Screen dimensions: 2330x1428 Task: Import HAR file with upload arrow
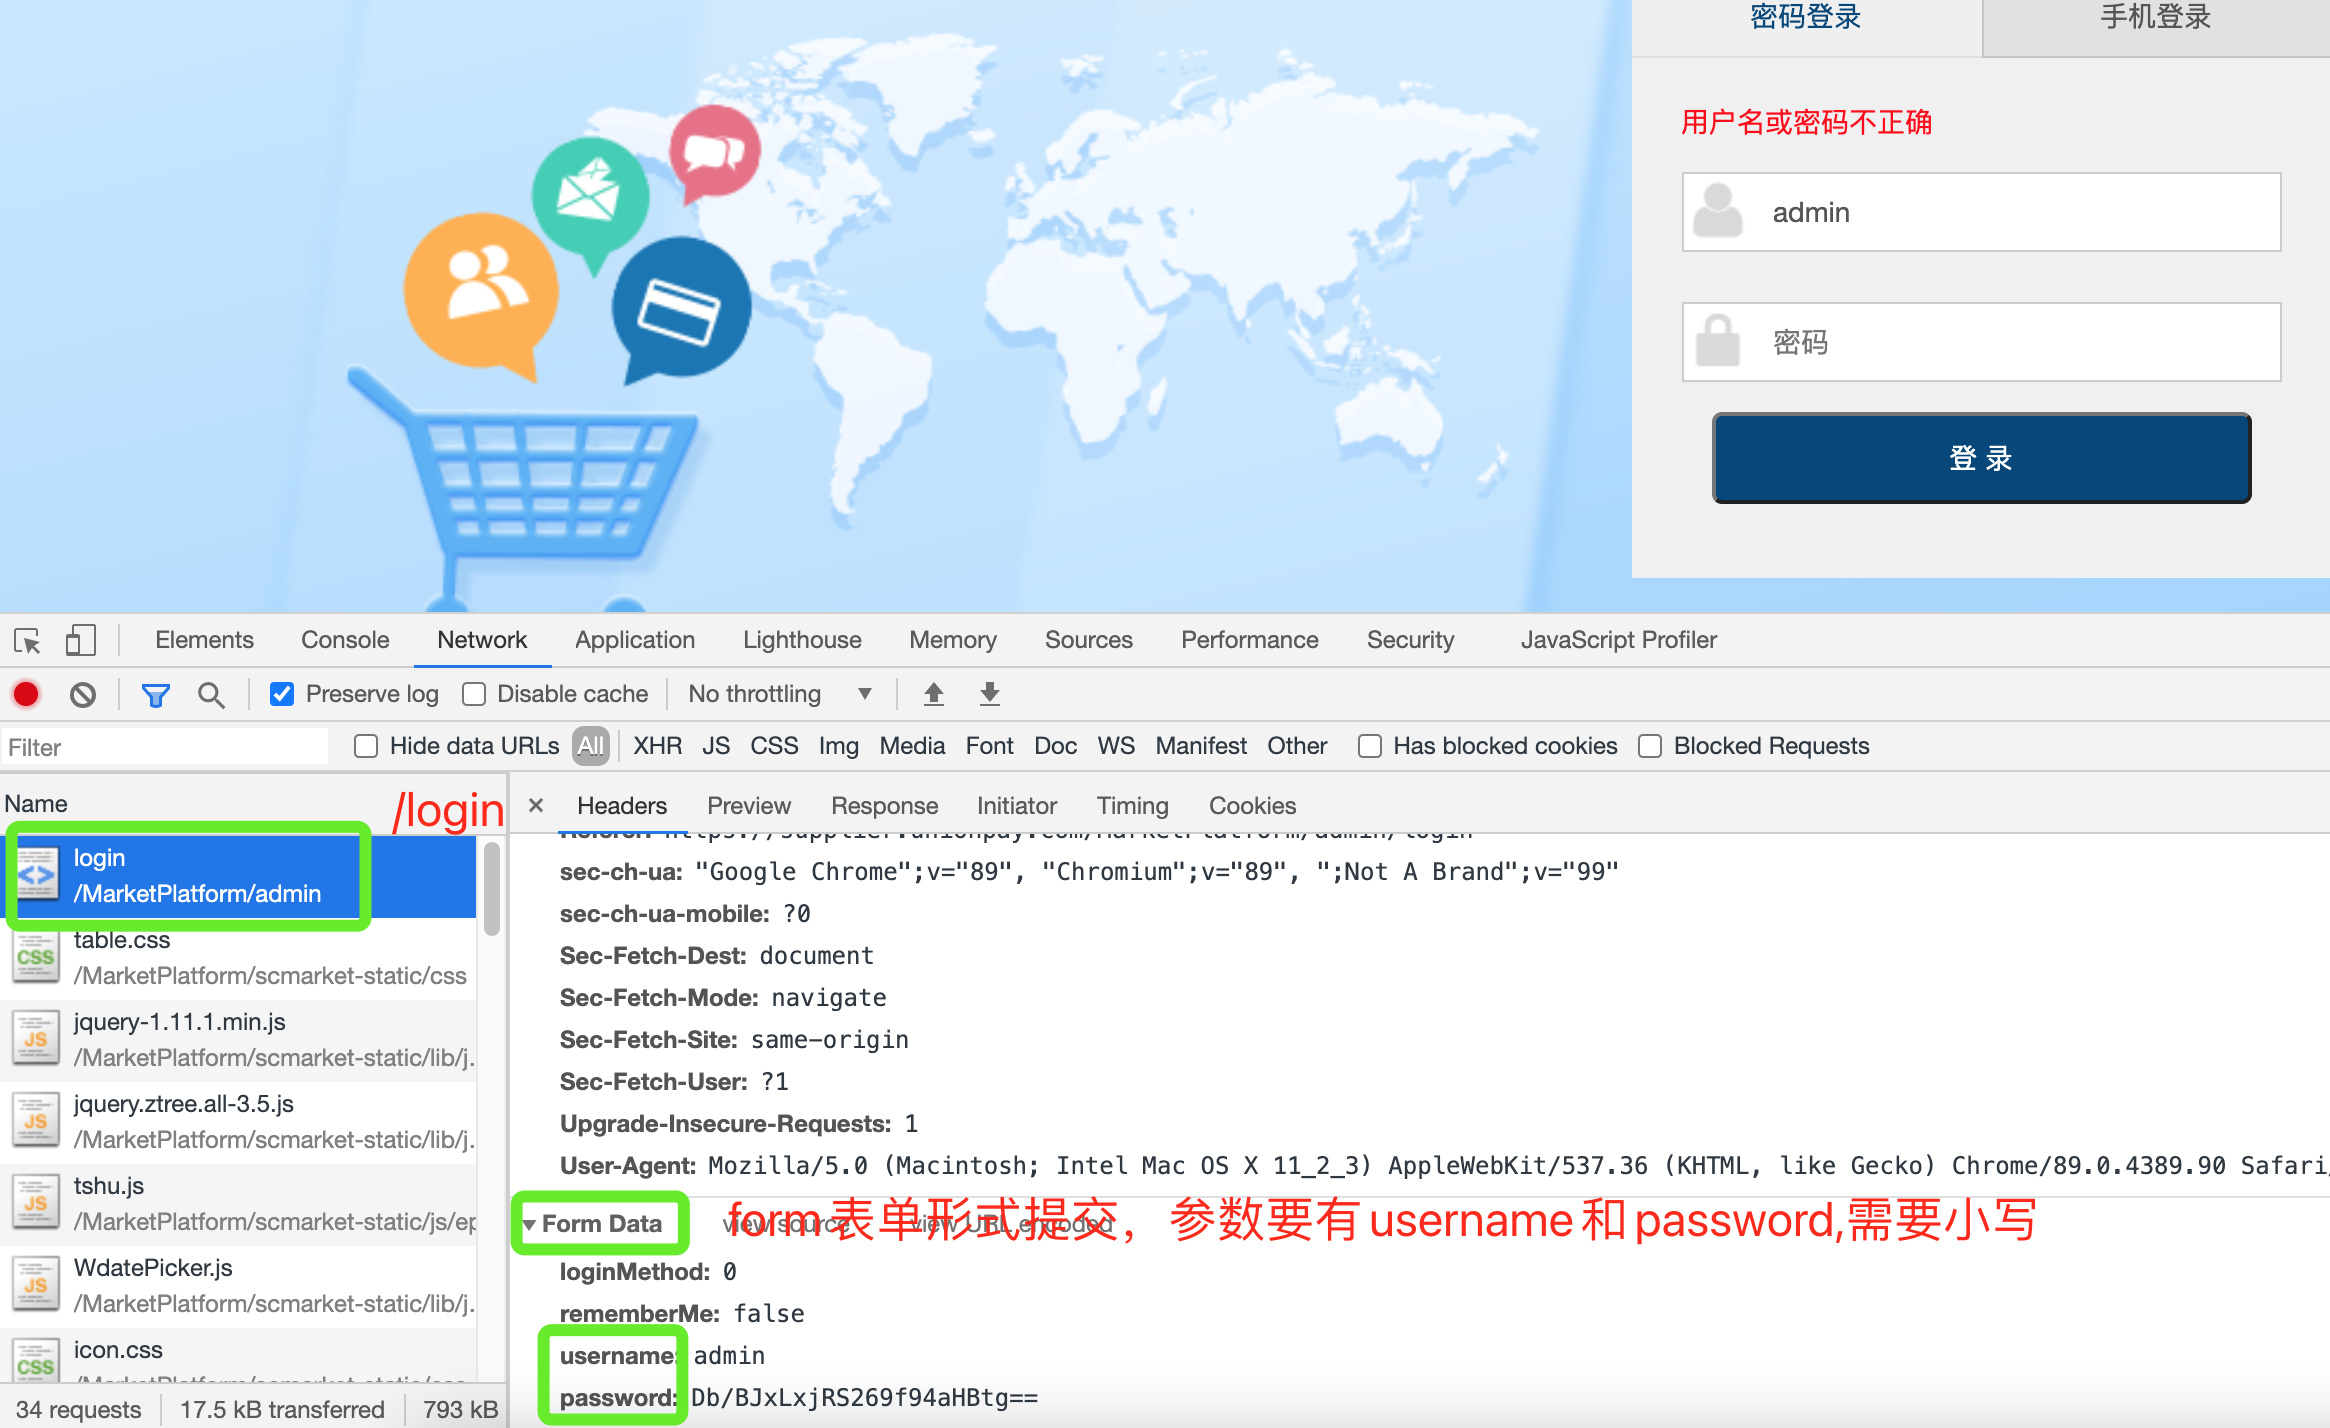pyautogui.click(x=933, y=694)
